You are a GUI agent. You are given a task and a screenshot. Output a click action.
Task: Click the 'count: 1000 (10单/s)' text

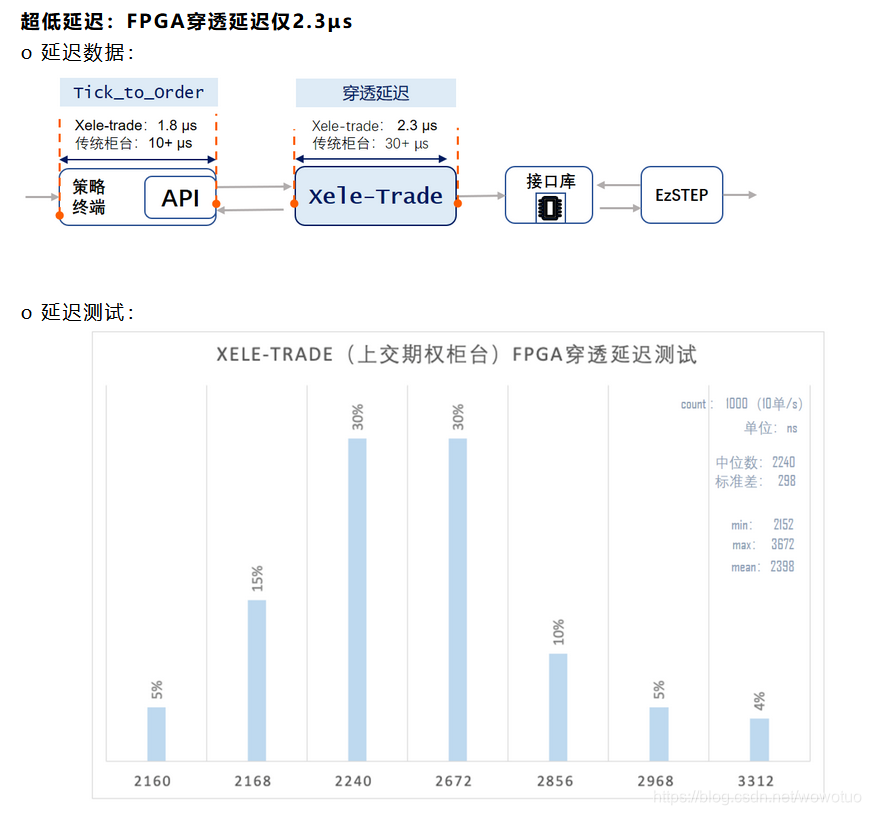pos(742,404)
